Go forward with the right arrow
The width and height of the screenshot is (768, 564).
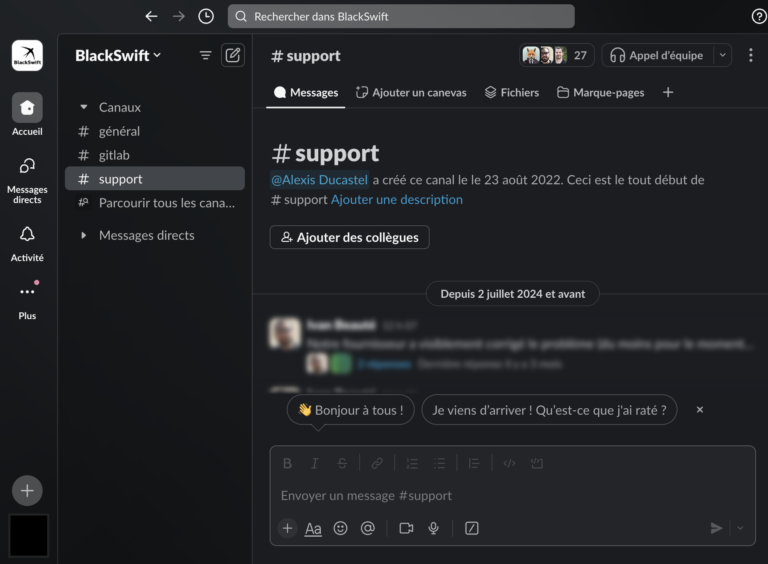point(179,17)
